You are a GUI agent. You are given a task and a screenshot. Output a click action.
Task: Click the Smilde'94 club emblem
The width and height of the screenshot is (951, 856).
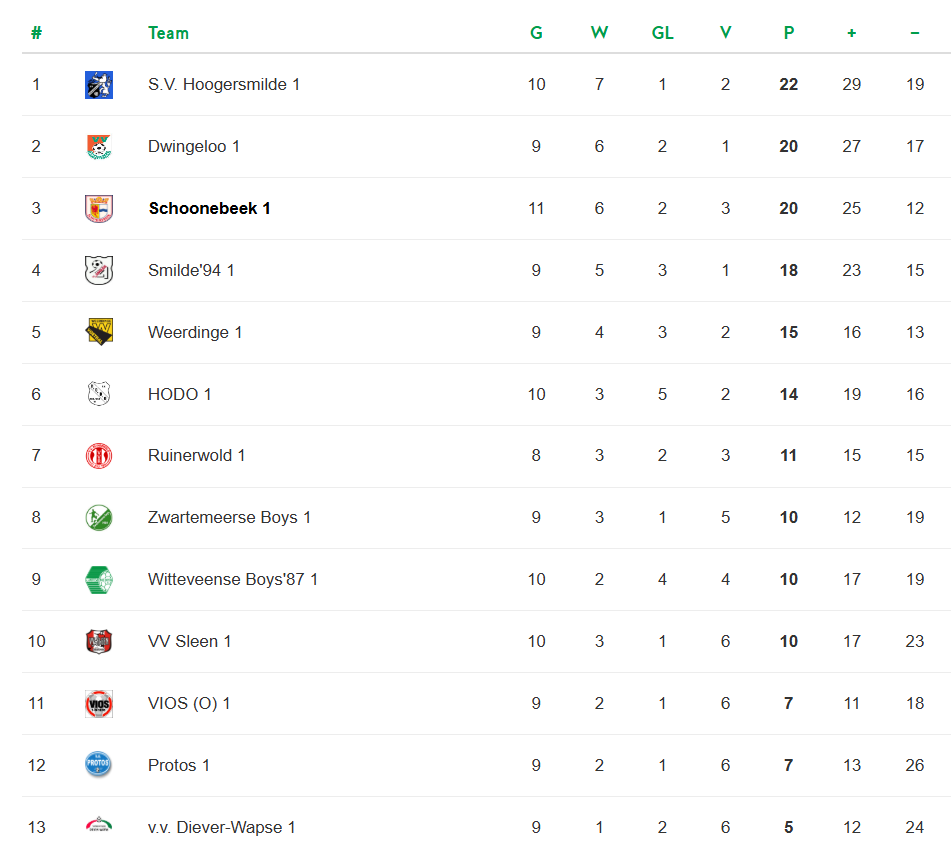pyautogui.click(x=99, y=270)
